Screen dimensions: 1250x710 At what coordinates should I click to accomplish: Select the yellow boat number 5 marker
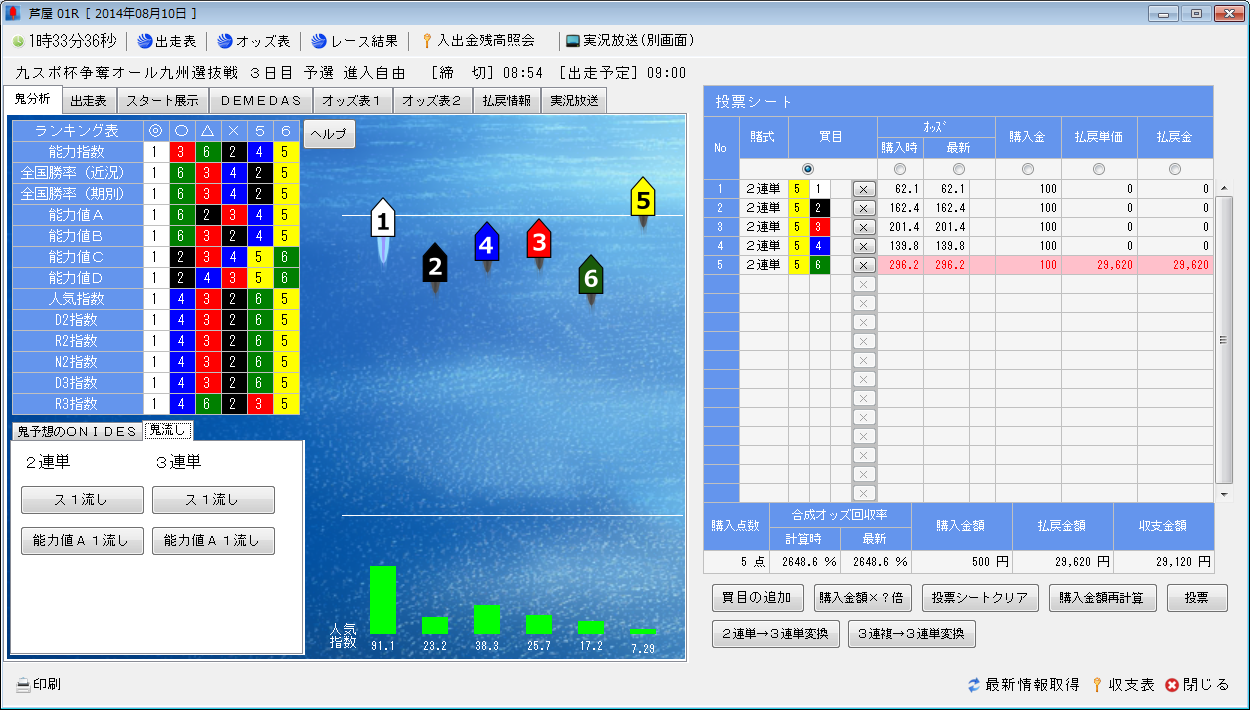tap(643, 199)
